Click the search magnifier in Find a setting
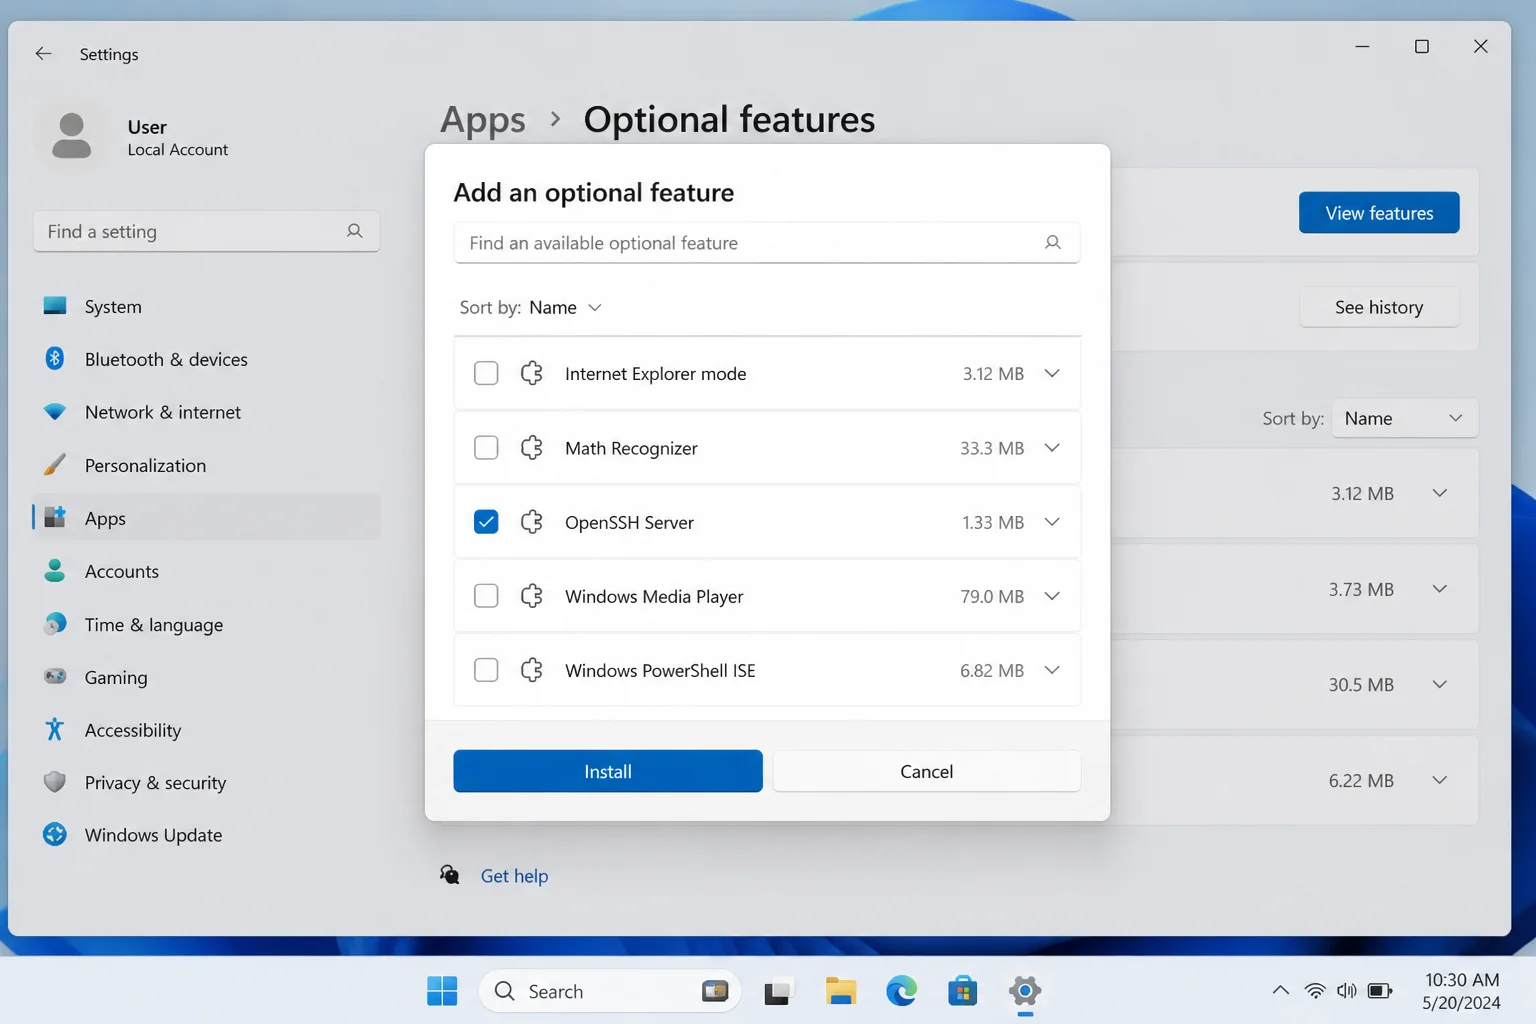The image size is (1536, 1024). tap(354, 231)
